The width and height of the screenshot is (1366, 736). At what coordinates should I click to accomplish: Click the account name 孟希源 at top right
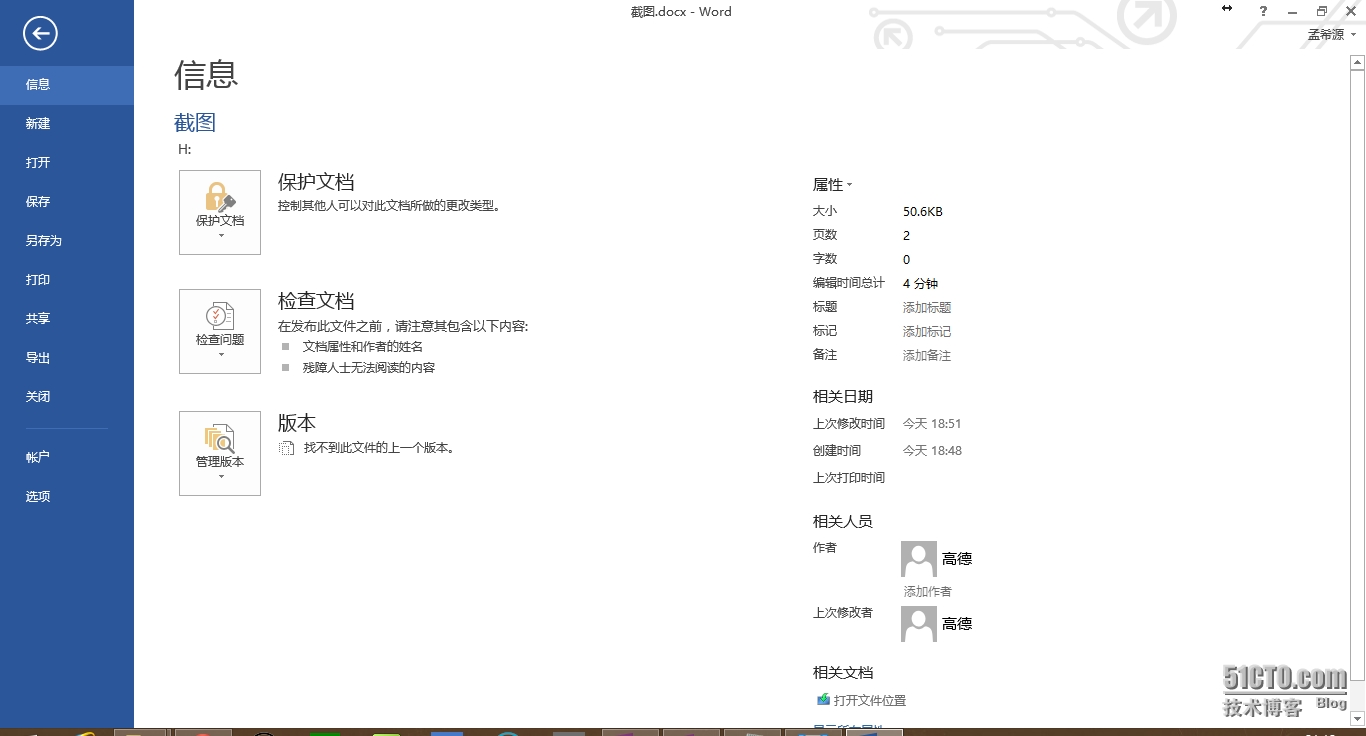click(x=1326, y=34)
